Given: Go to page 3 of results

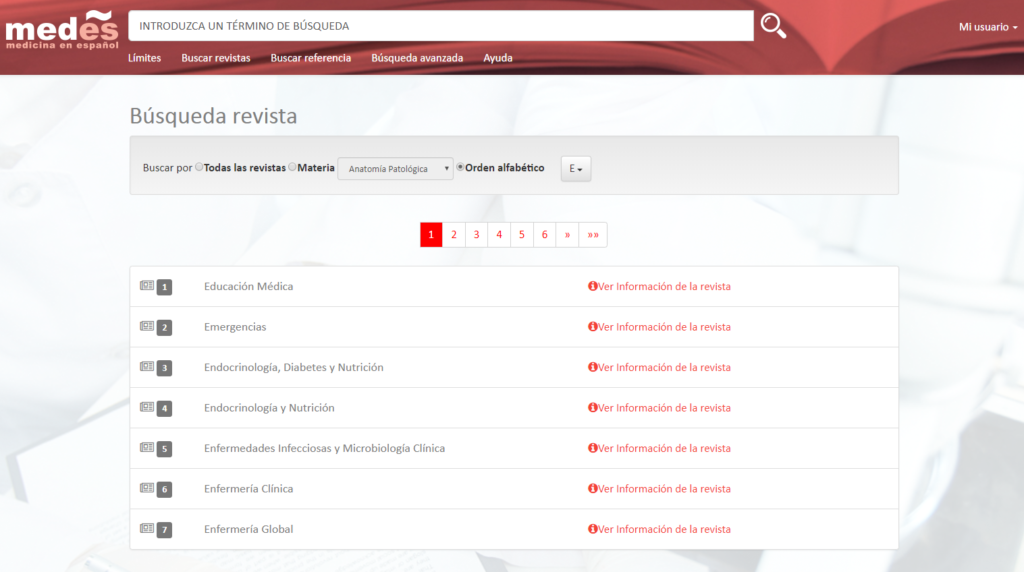Looking at the screenshot, I should click(x=476, y=235).
